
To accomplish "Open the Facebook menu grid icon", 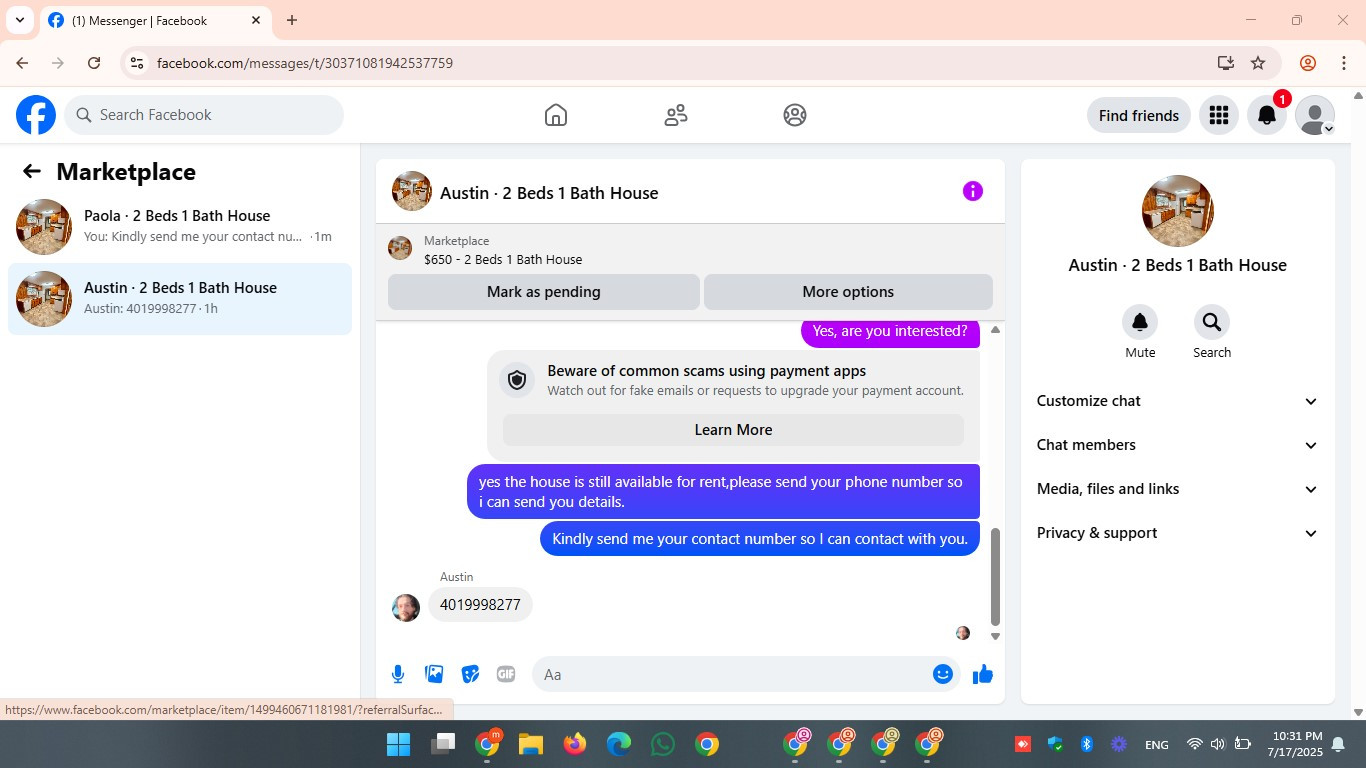I will 1218,115.
